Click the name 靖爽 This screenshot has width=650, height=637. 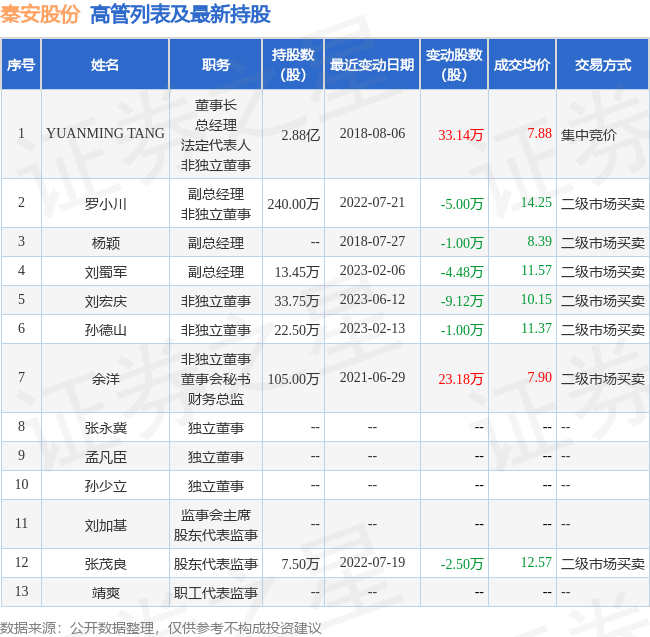pyautogui.click(x=105, y=593)
